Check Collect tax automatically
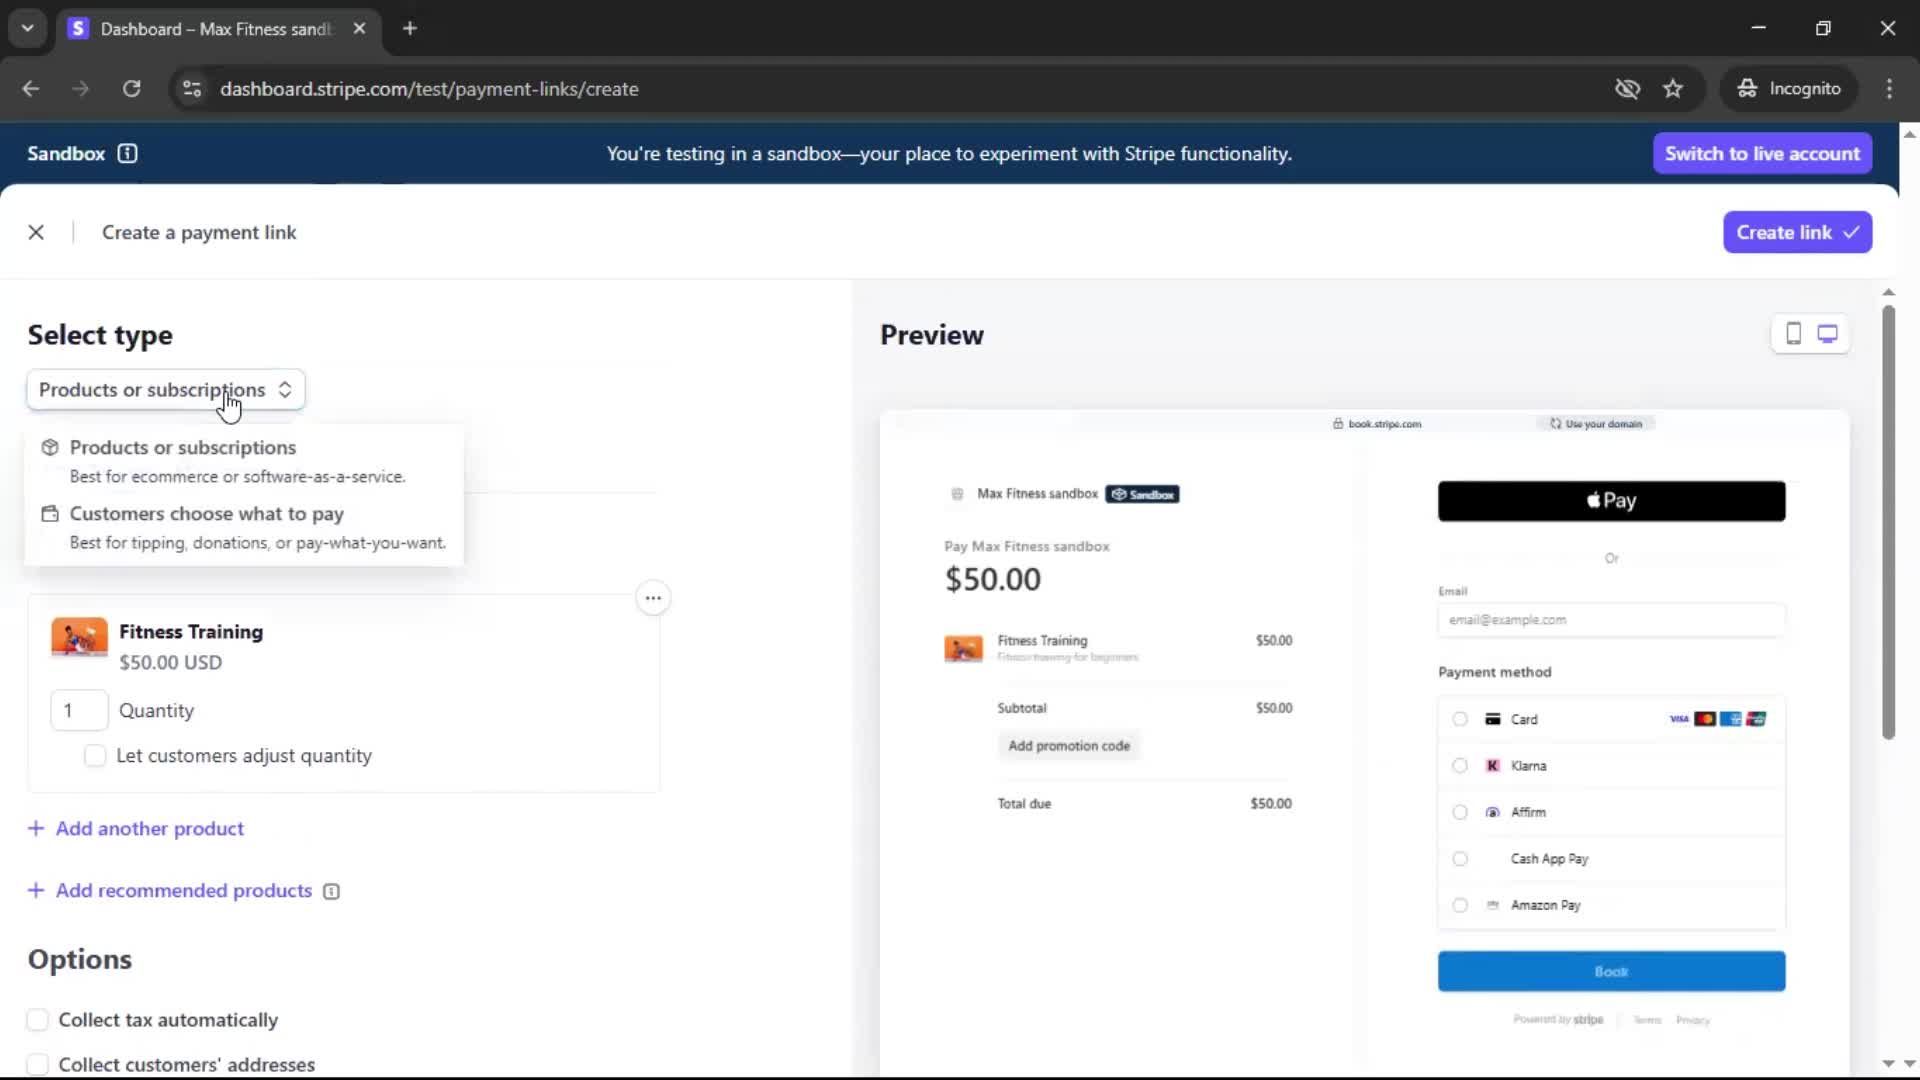The height and width of the screenshot is (1080, 1920). pyautogui.click(x=38, y=1020)
